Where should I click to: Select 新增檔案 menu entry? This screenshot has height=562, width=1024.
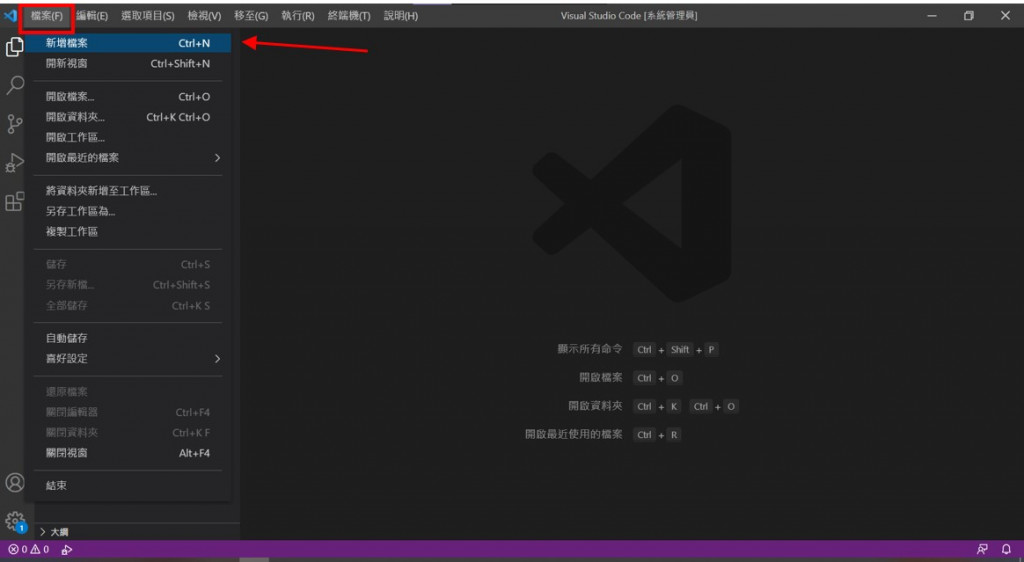click(128, 43)
